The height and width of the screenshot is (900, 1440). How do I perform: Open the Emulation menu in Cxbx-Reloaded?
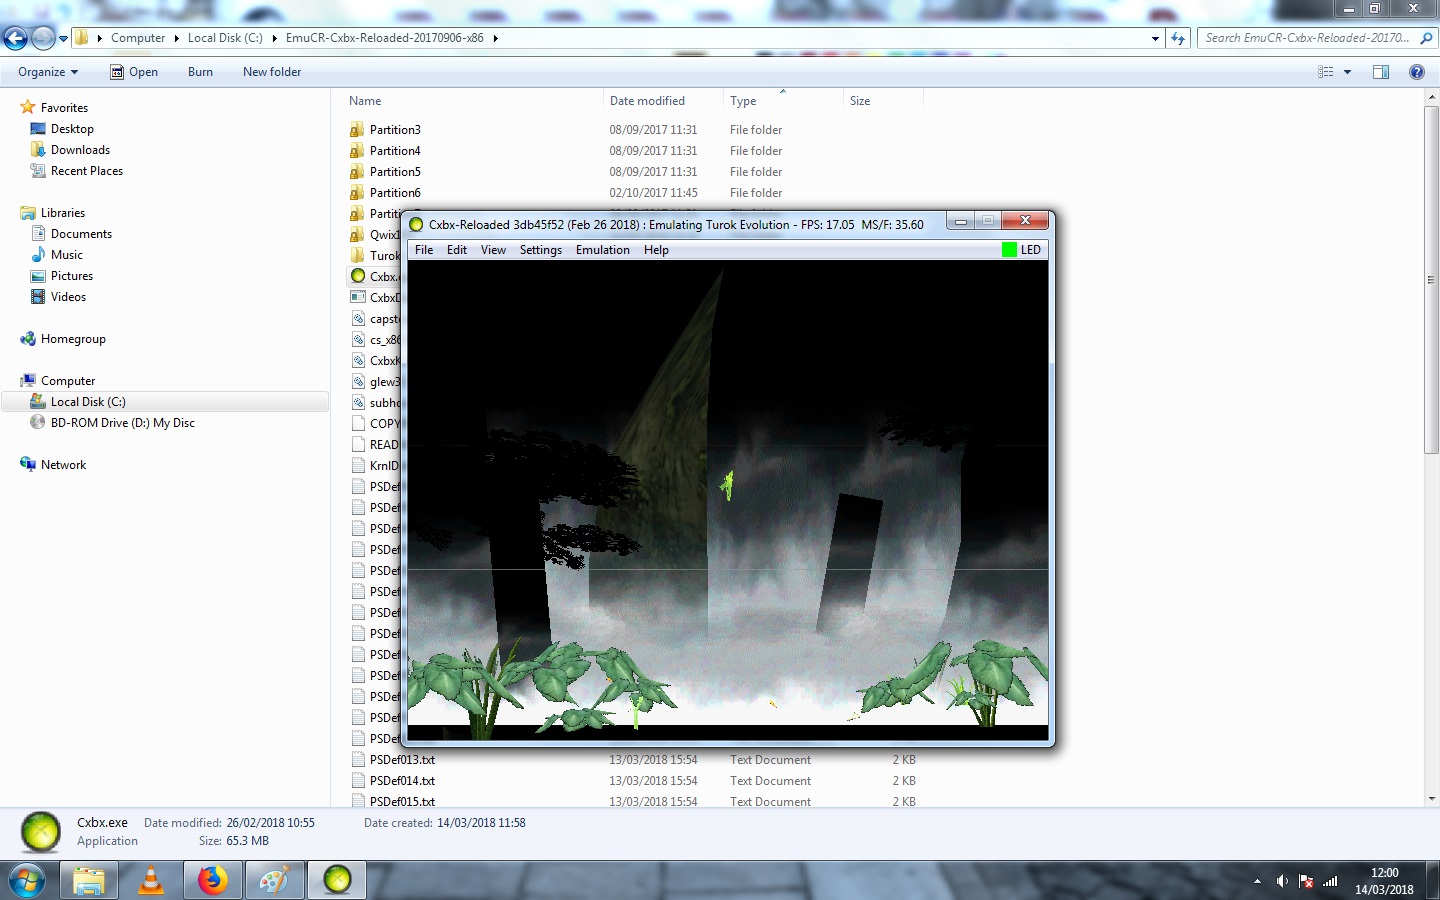[603, 250]
